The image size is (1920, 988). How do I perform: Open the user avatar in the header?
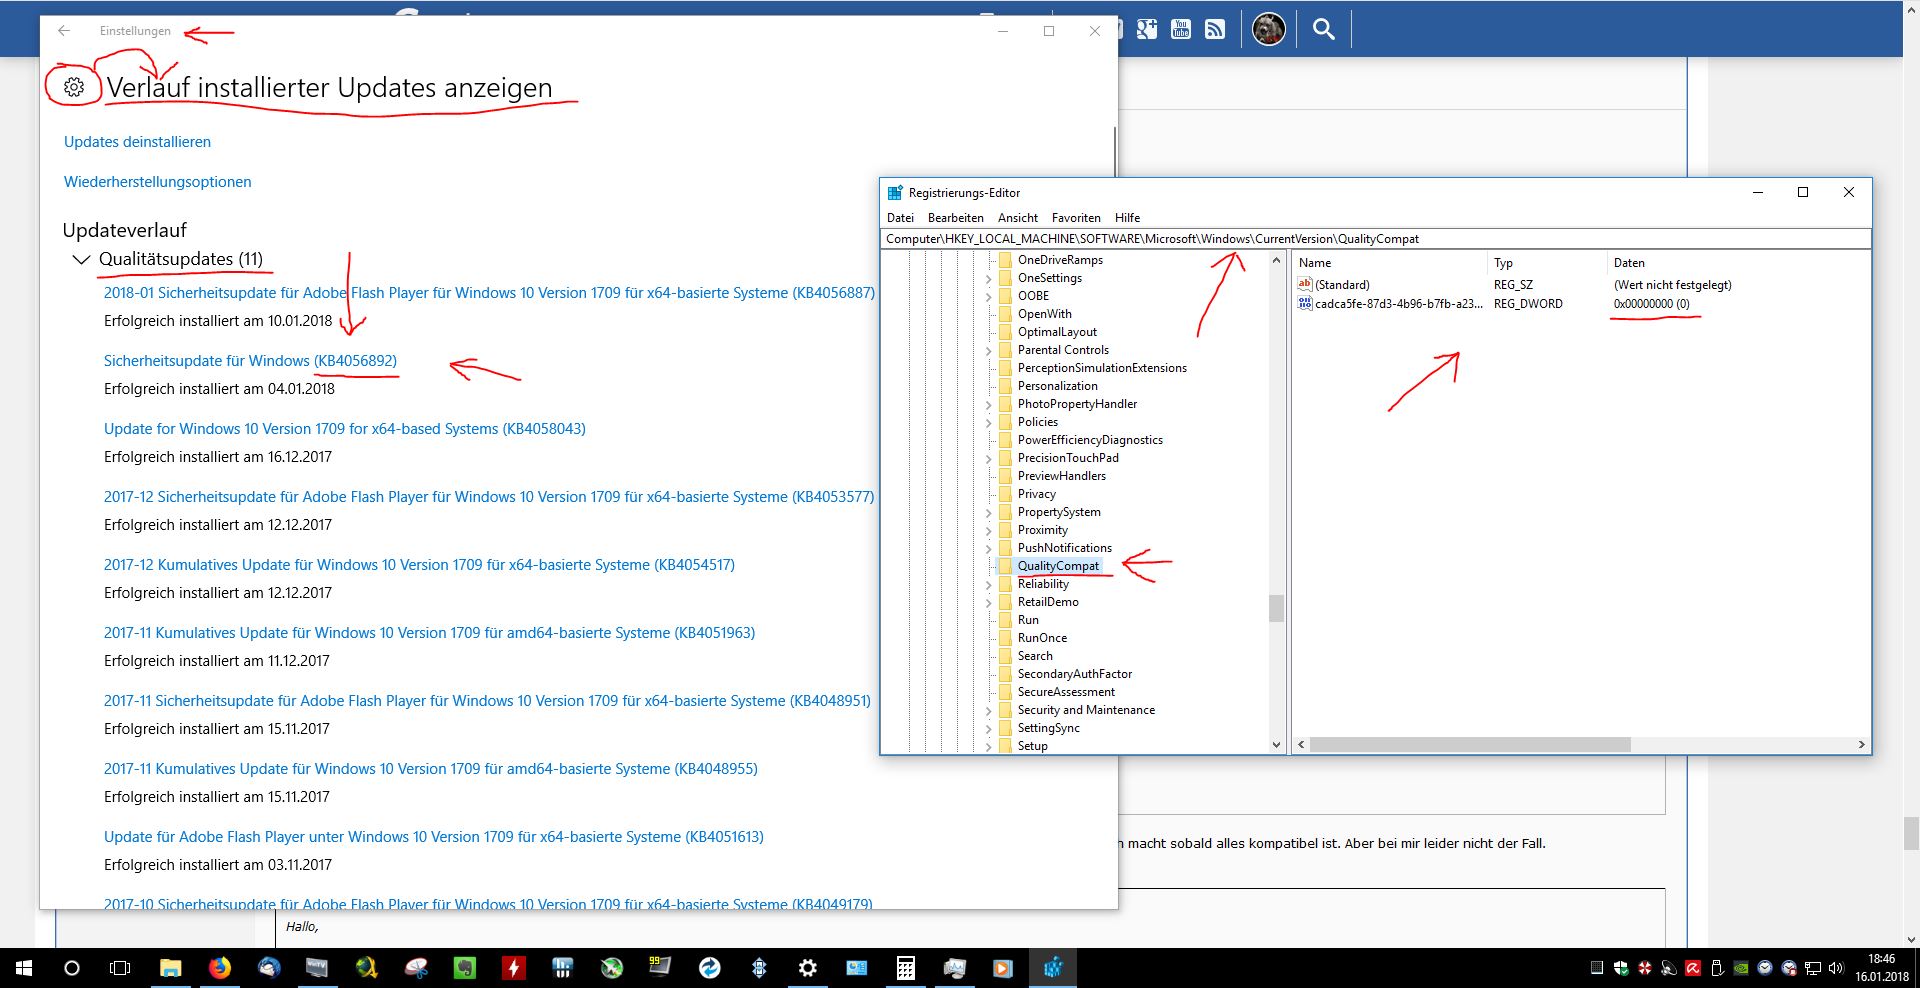pos(1269,29)
